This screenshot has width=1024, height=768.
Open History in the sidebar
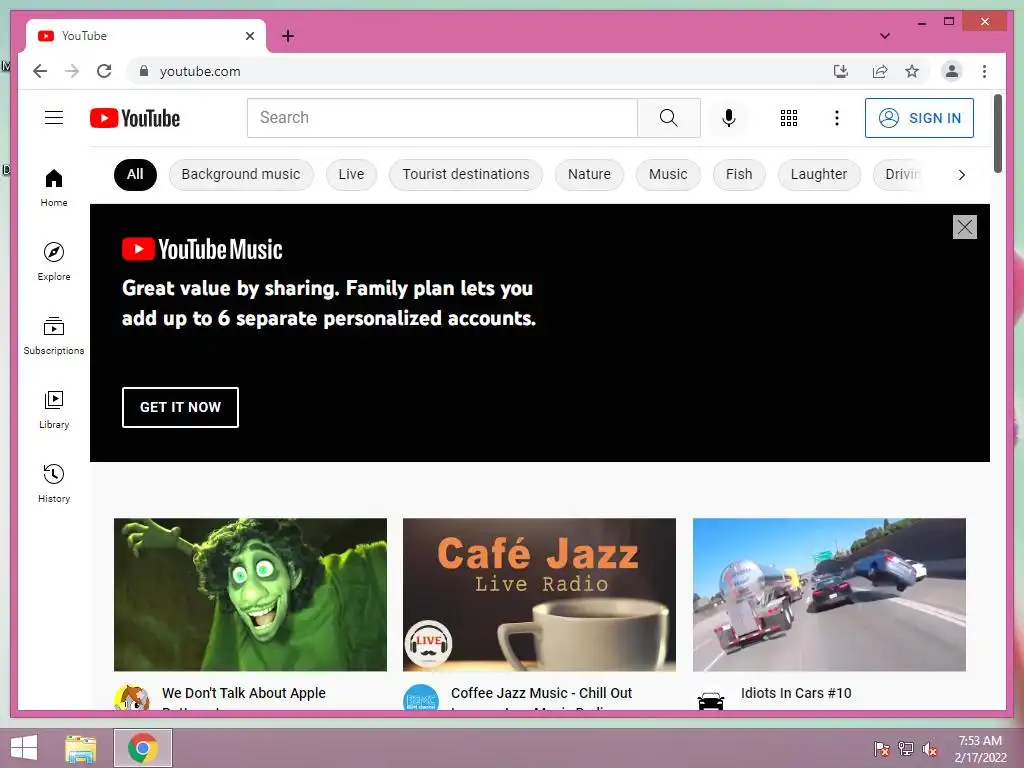click(54, 483)
